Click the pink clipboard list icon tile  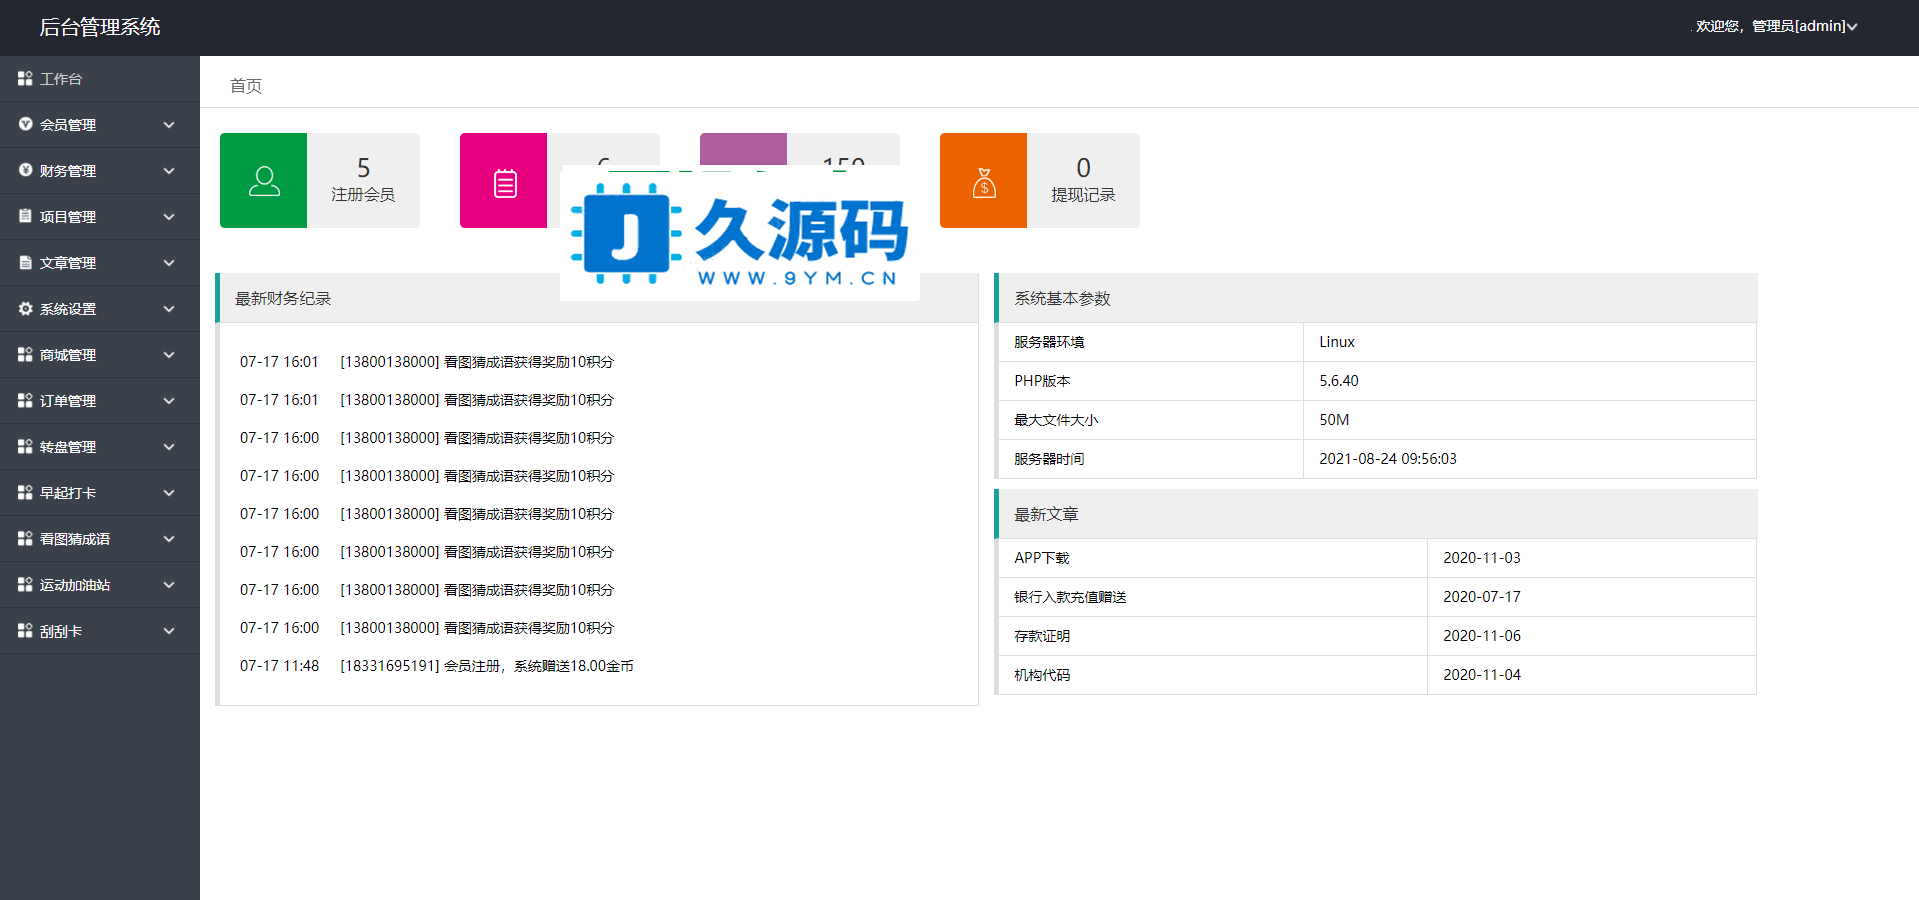click(x=505, y=183)
